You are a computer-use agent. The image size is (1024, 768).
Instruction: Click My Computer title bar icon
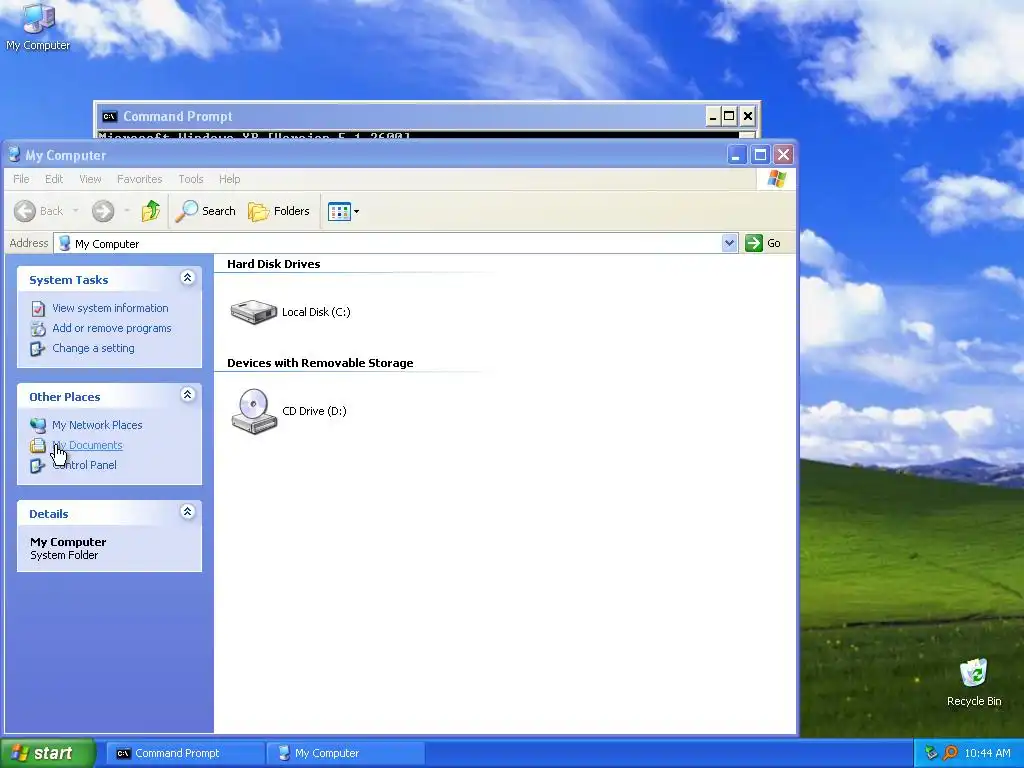pyautogui.click(x=14, y=155)
